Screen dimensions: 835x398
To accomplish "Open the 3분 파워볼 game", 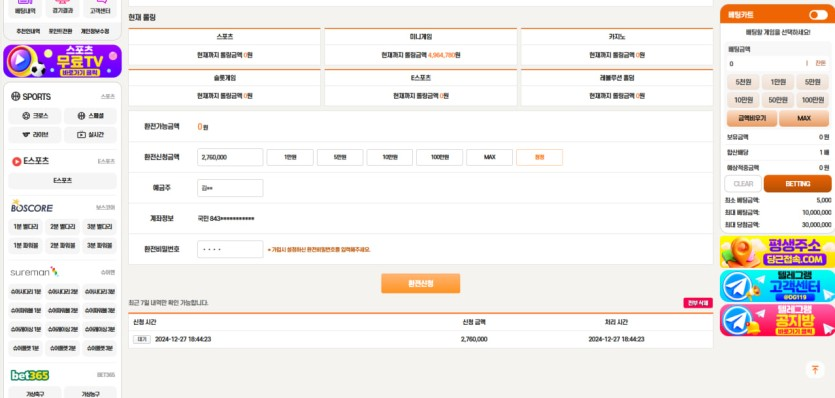I will click(x=99, y=246).
